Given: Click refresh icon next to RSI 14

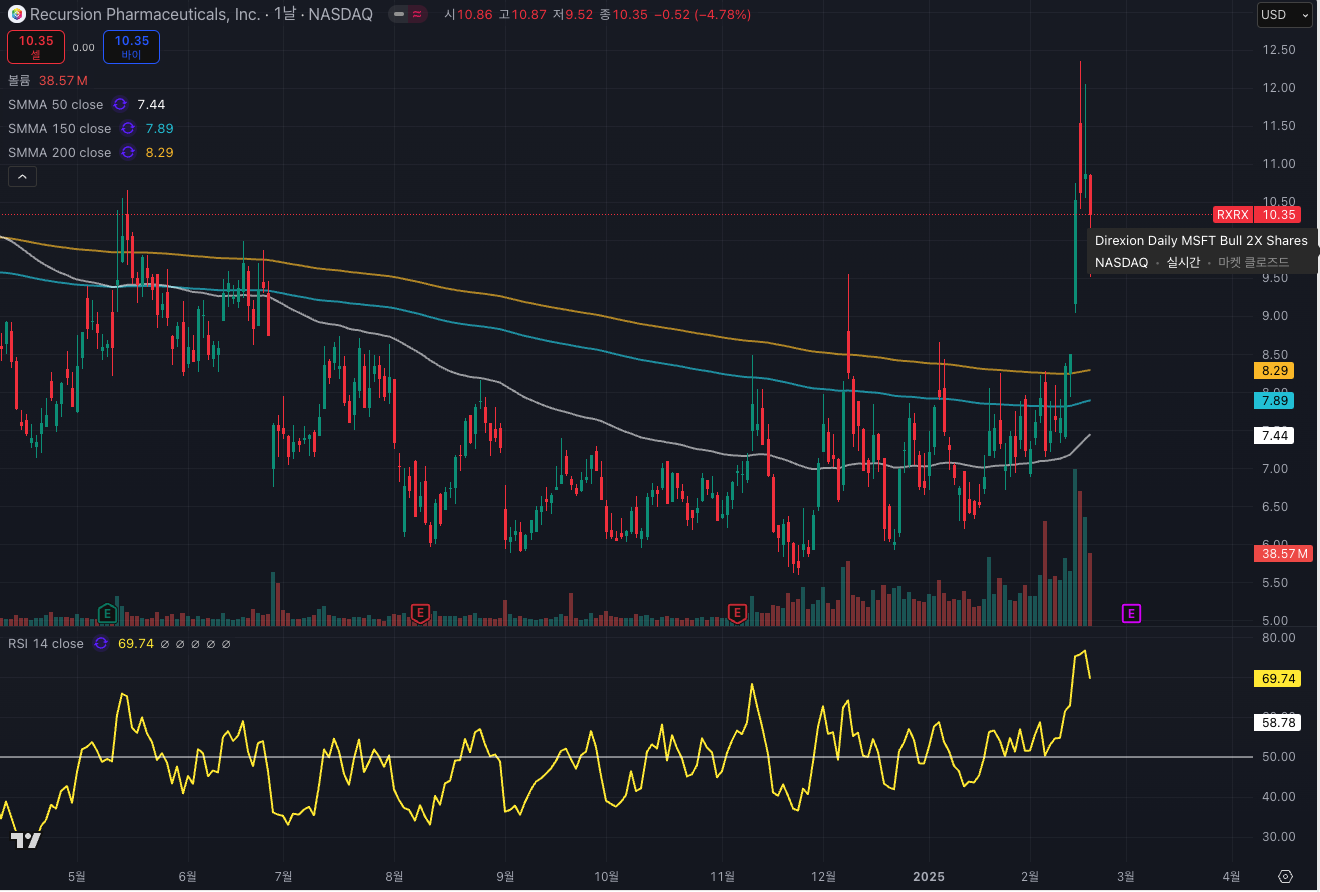Looking at the screenshot, I should (x=100, y=643).
